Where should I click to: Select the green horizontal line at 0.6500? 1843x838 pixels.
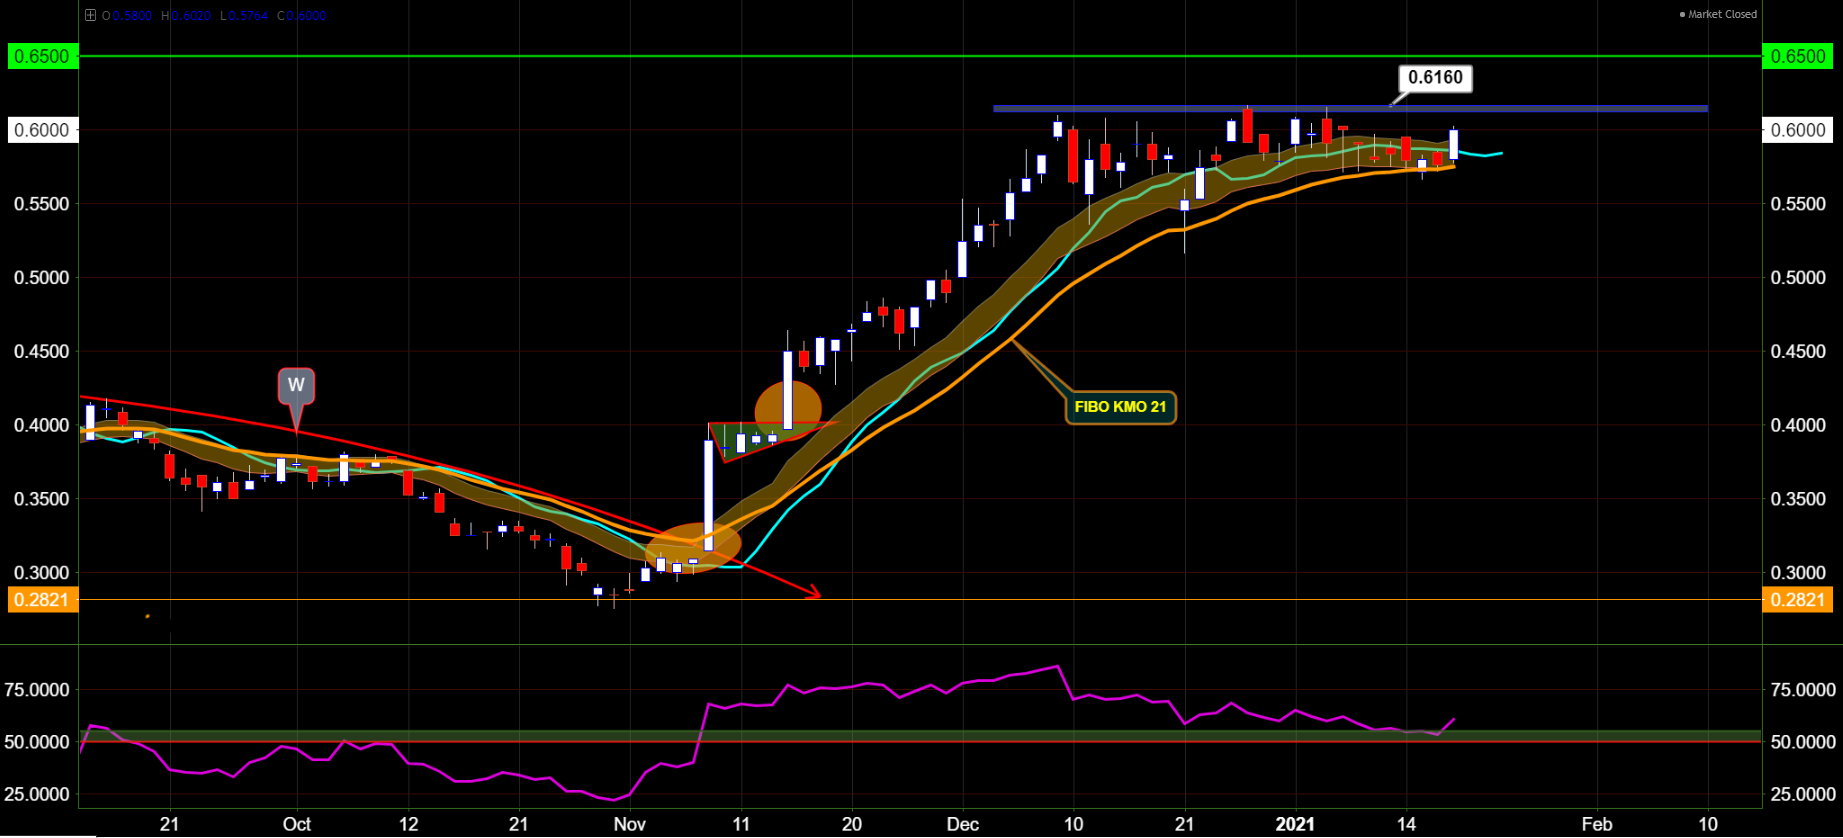click(x=920, y=56)
